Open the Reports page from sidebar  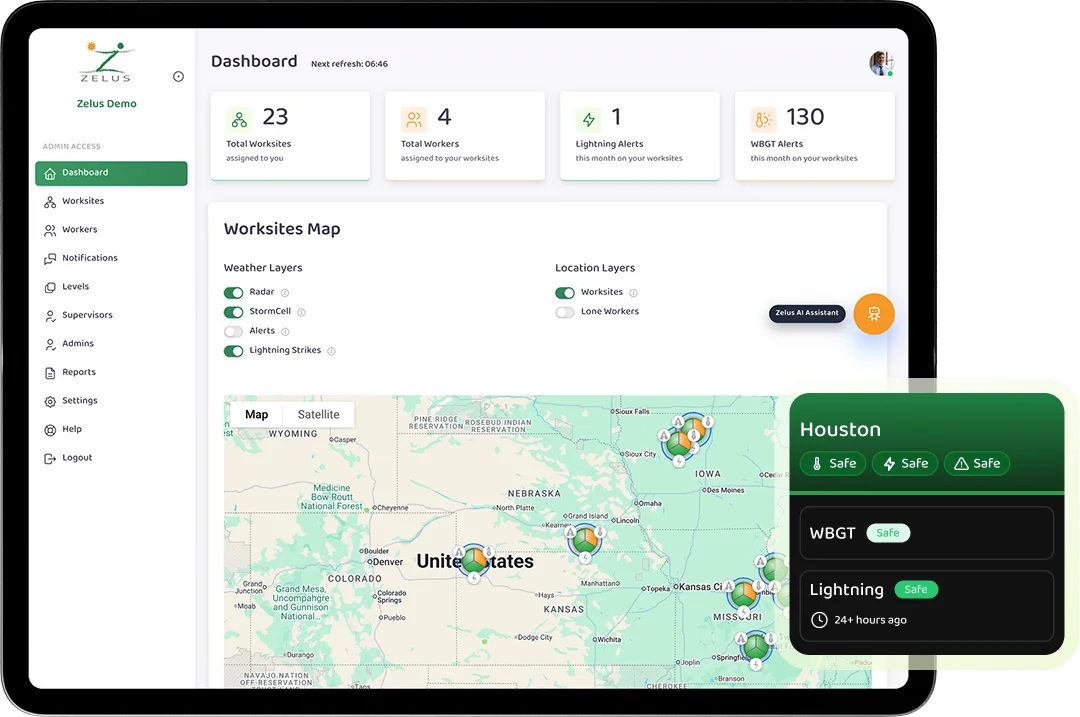point(78,372)
